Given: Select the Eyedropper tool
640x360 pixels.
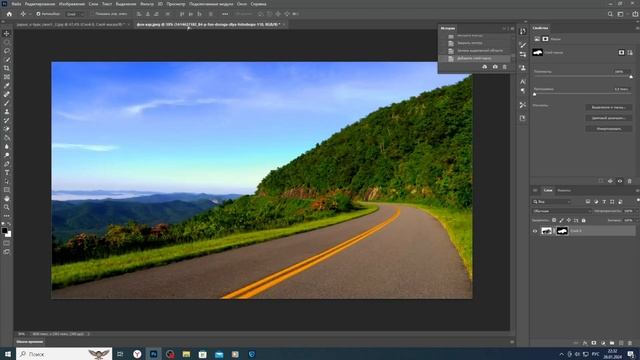Looking at the screenshot, I should [7, 86].
